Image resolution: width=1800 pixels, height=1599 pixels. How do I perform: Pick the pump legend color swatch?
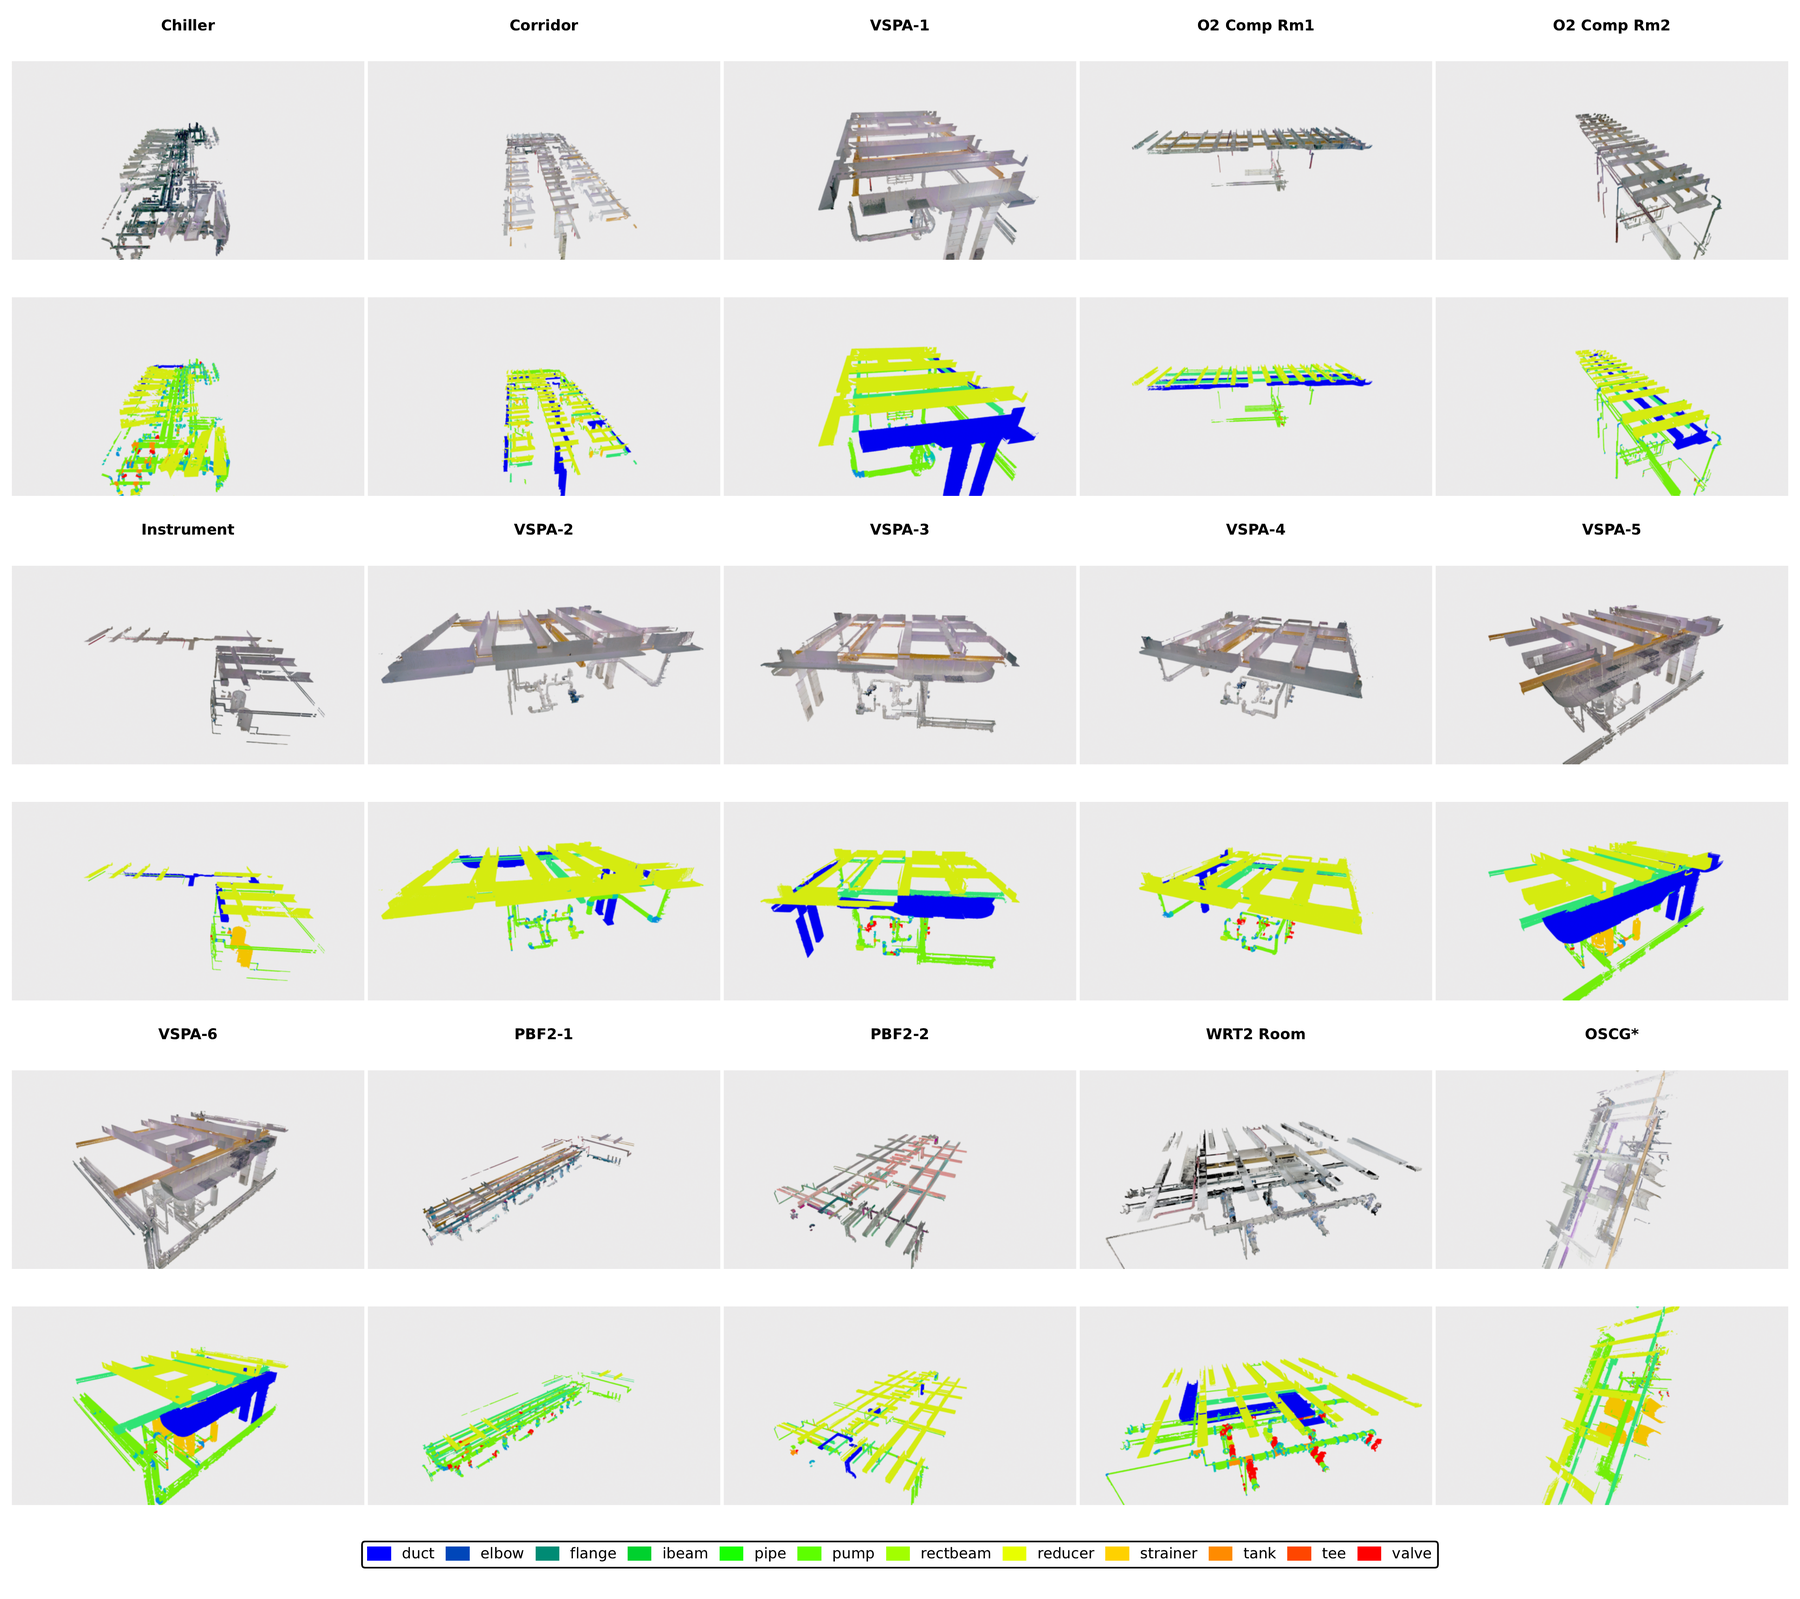click(809, 1554)
